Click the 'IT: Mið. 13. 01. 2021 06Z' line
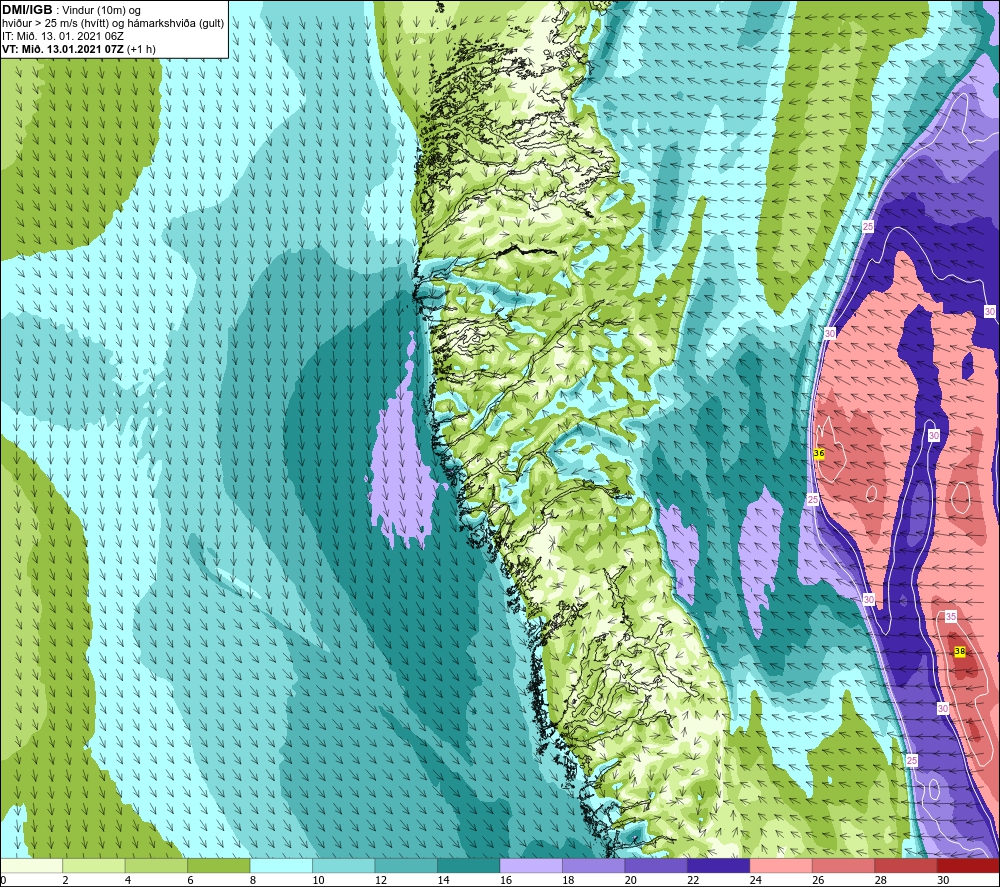Viewport: 1000px width, 887px height. [x=62, y=36]
